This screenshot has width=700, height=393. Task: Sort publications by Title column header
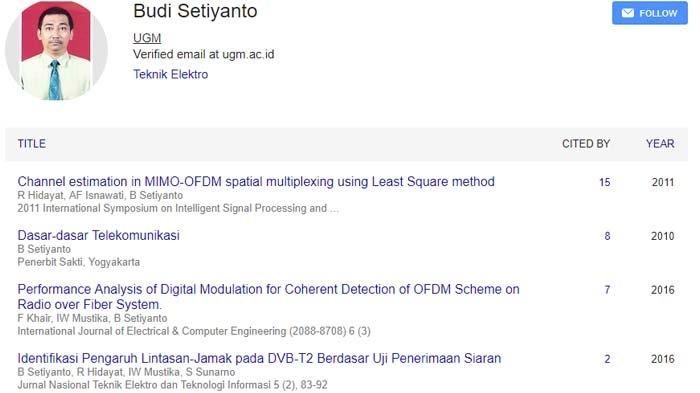click(32, 144)
